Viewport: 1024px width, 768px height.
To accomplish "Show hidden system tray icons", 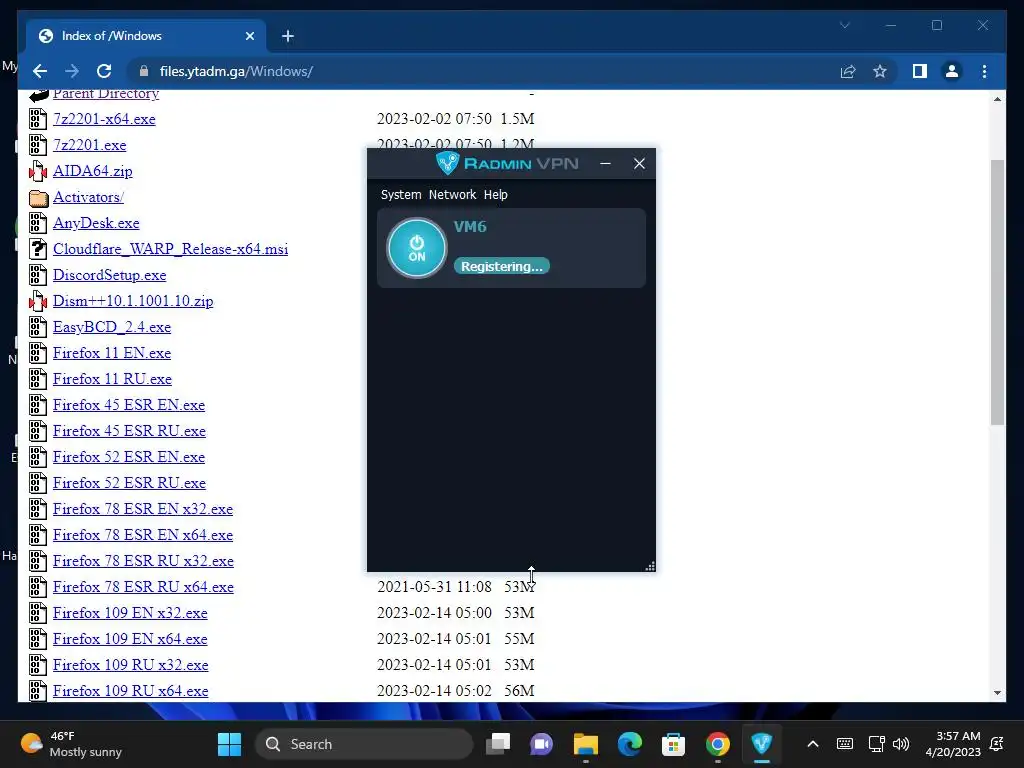I will coord(812,744).
